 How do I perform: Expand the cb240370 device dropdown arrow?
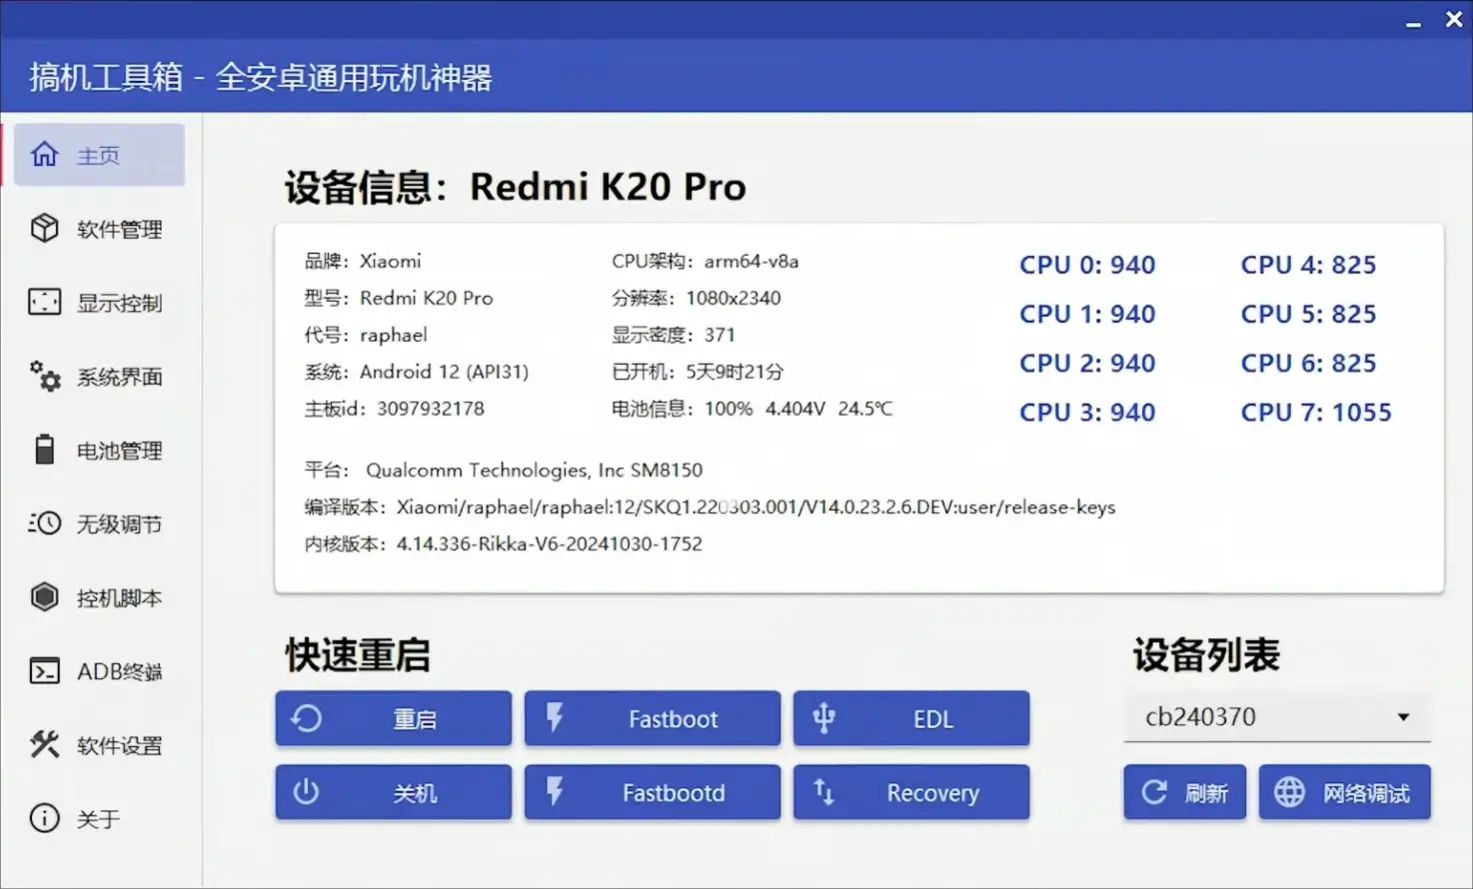[x=1403, y=717]
